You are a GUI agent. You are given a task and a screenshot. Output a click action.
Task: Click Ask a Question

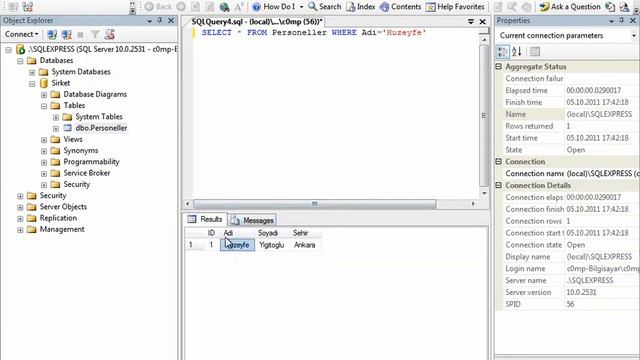[570, 7]
